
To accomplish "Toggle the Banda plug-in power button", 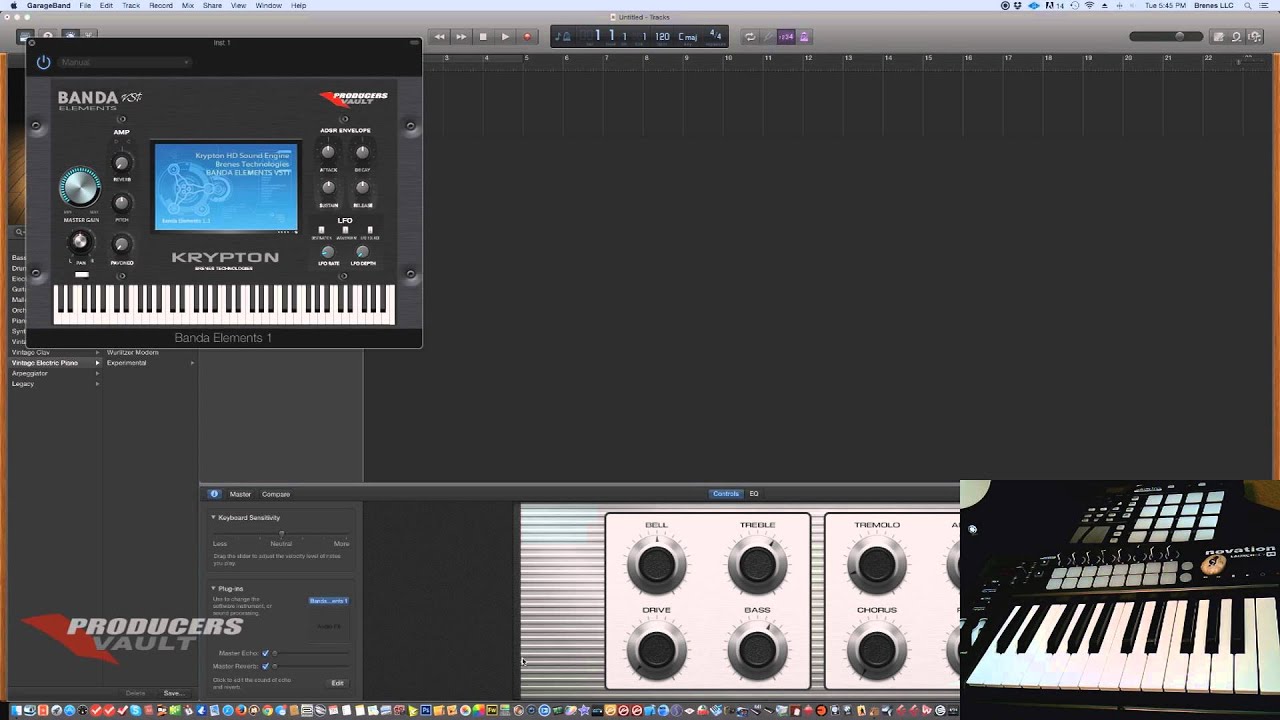I will coord(43,62).
